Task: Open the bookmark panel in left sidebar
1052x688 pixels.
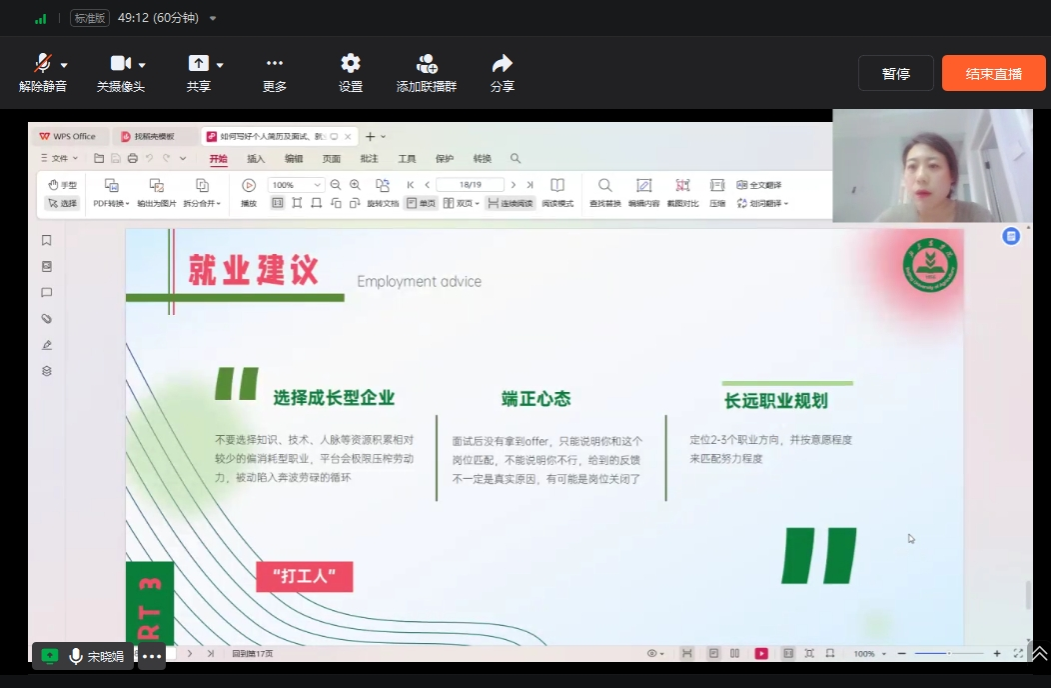Action: click(46, 241)
